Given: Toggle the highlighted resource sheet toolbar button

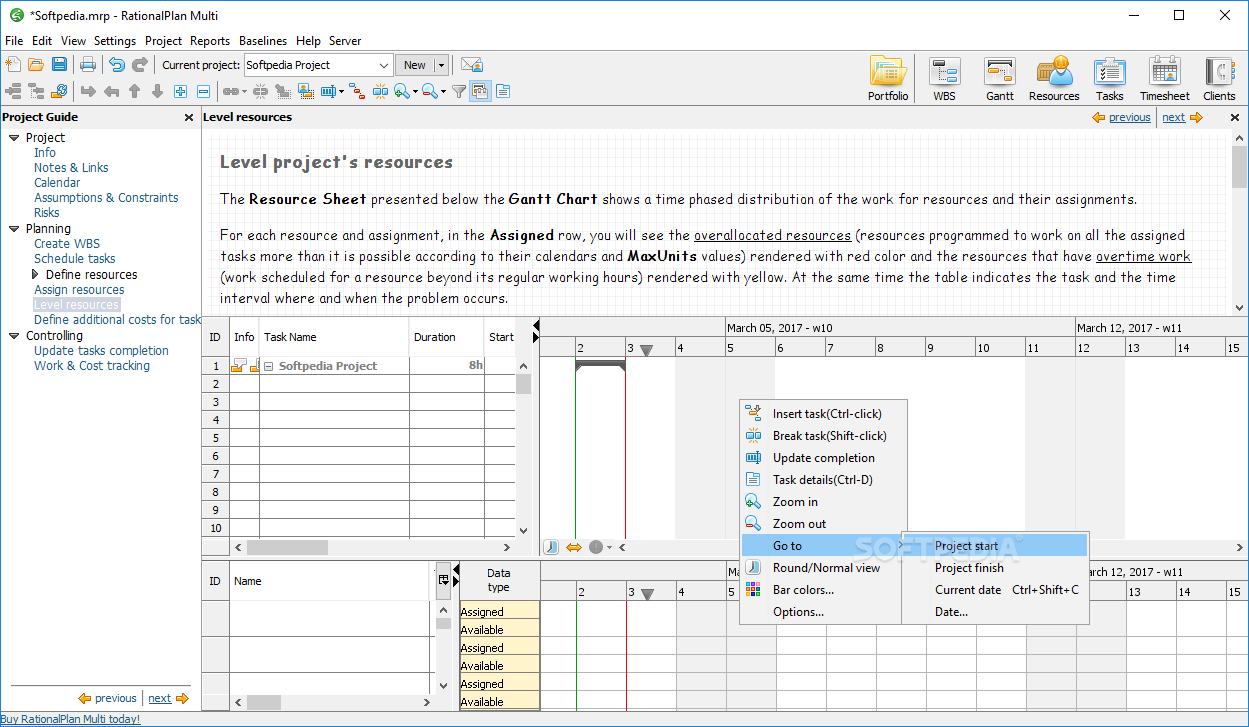Looking at the screenshot, I should coord(480,91).
